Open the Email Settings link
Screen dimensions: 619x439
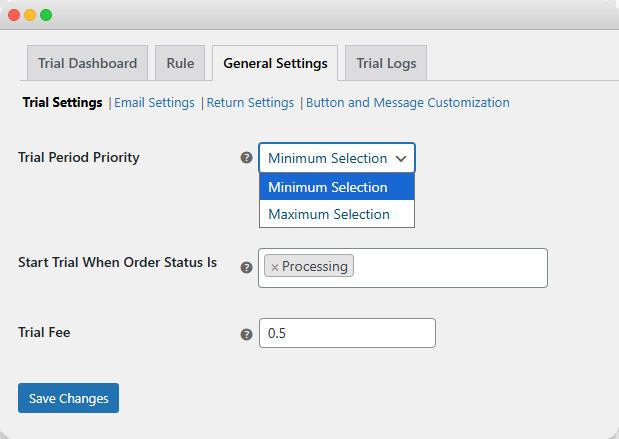point(154,102)
